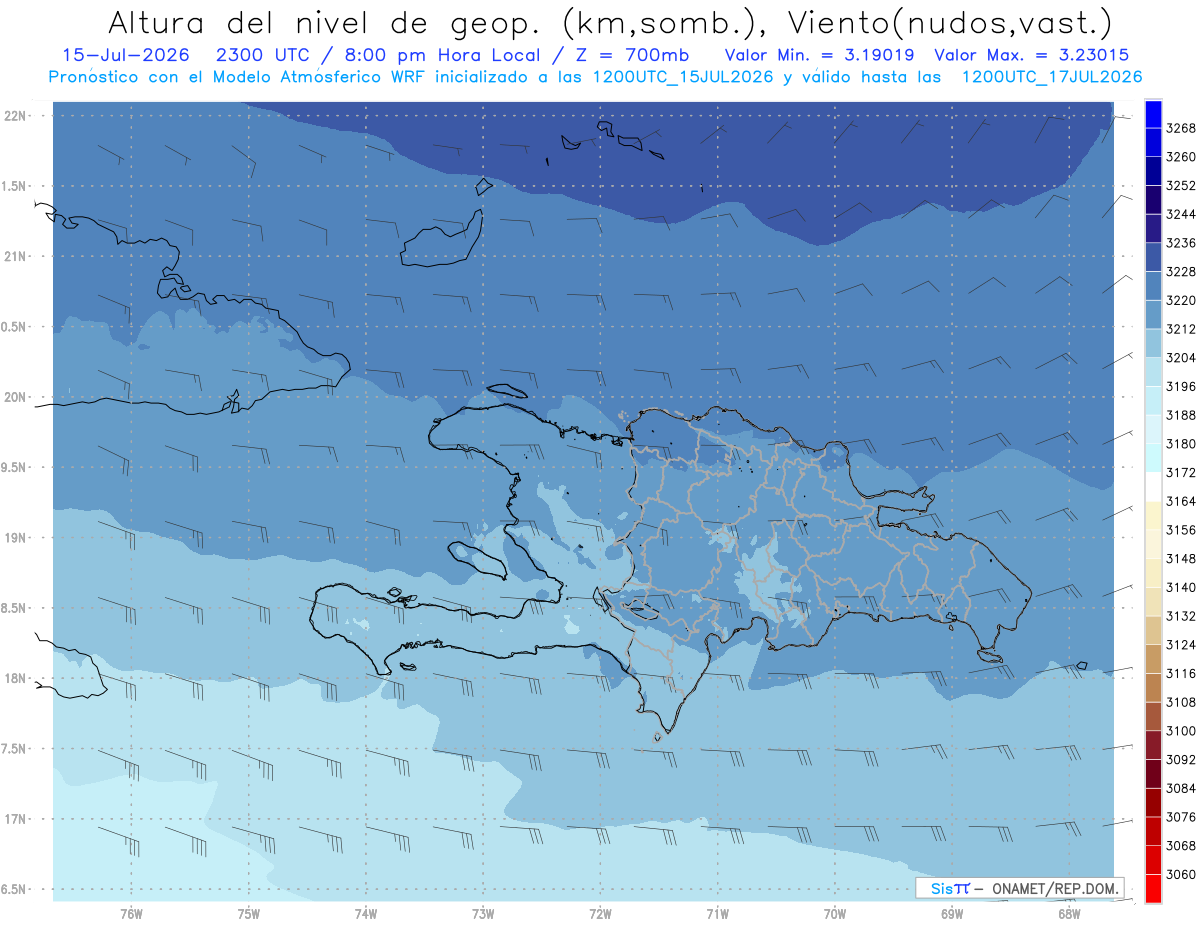Click the 3084 legend value
The image size is (1200, 927).
[1181, 788]
